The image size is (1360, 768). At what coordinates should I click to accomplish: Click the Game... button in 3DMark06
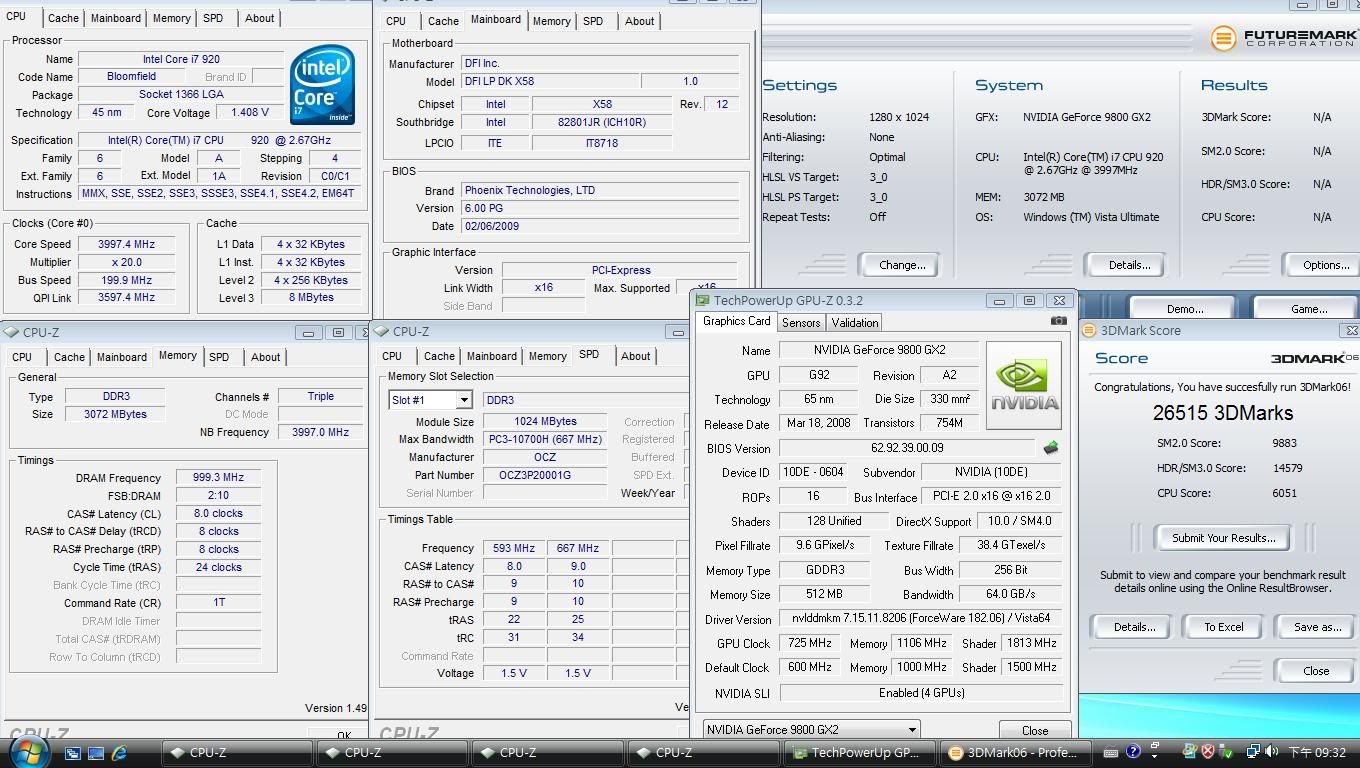(1308, 309)
